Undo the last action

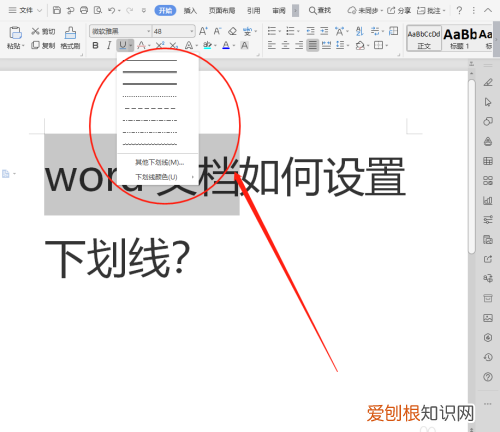[112, 10]
